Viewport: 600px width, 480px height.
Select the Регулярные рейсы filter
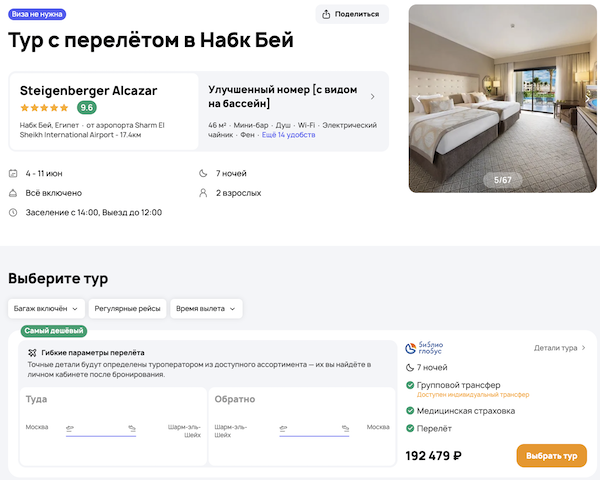pos(127,309)
